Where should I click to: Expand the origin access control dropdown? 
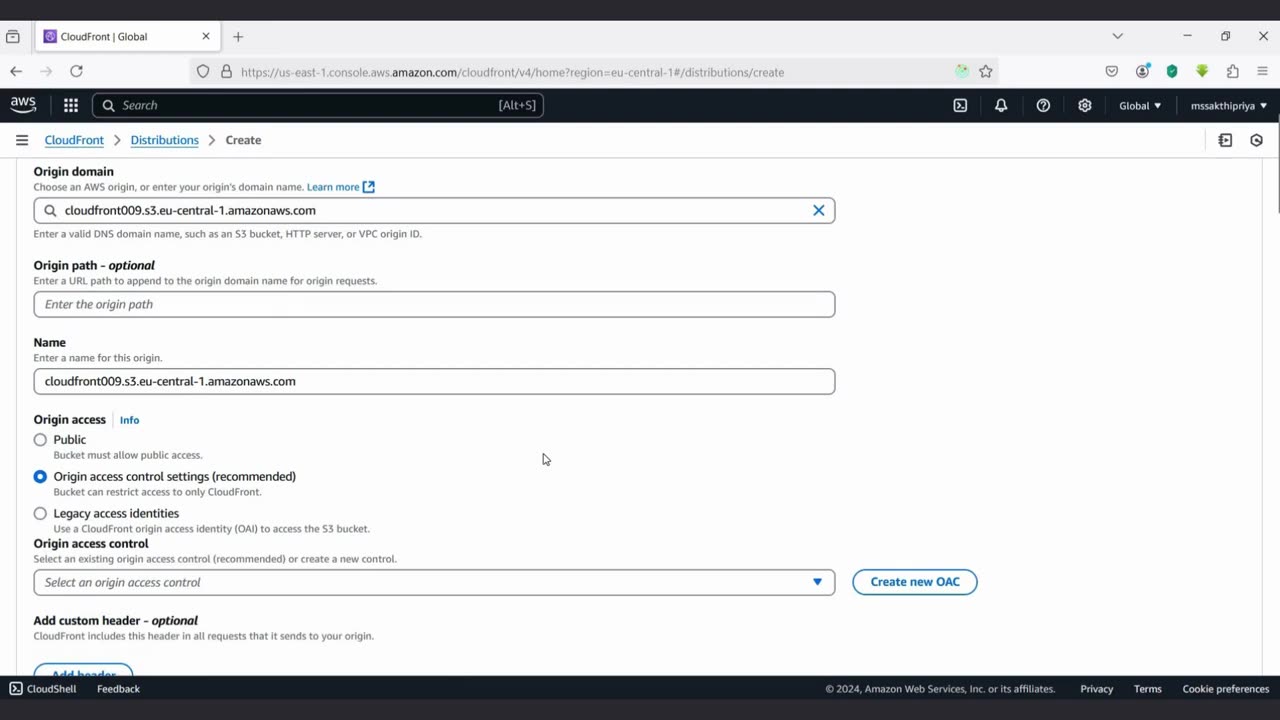pyautogui.click(x=434, y=582)
